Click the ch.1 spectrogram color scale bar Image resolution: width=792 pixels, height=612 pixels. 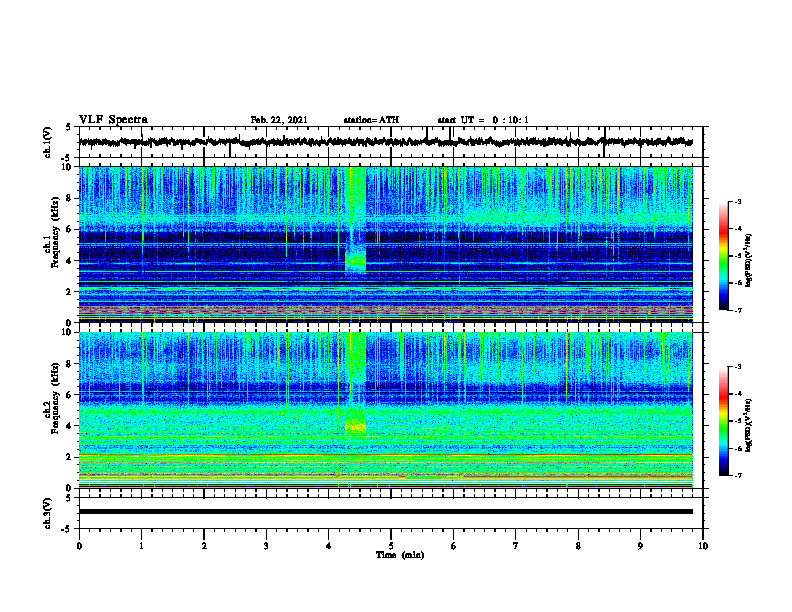click(x=724, y=256)
